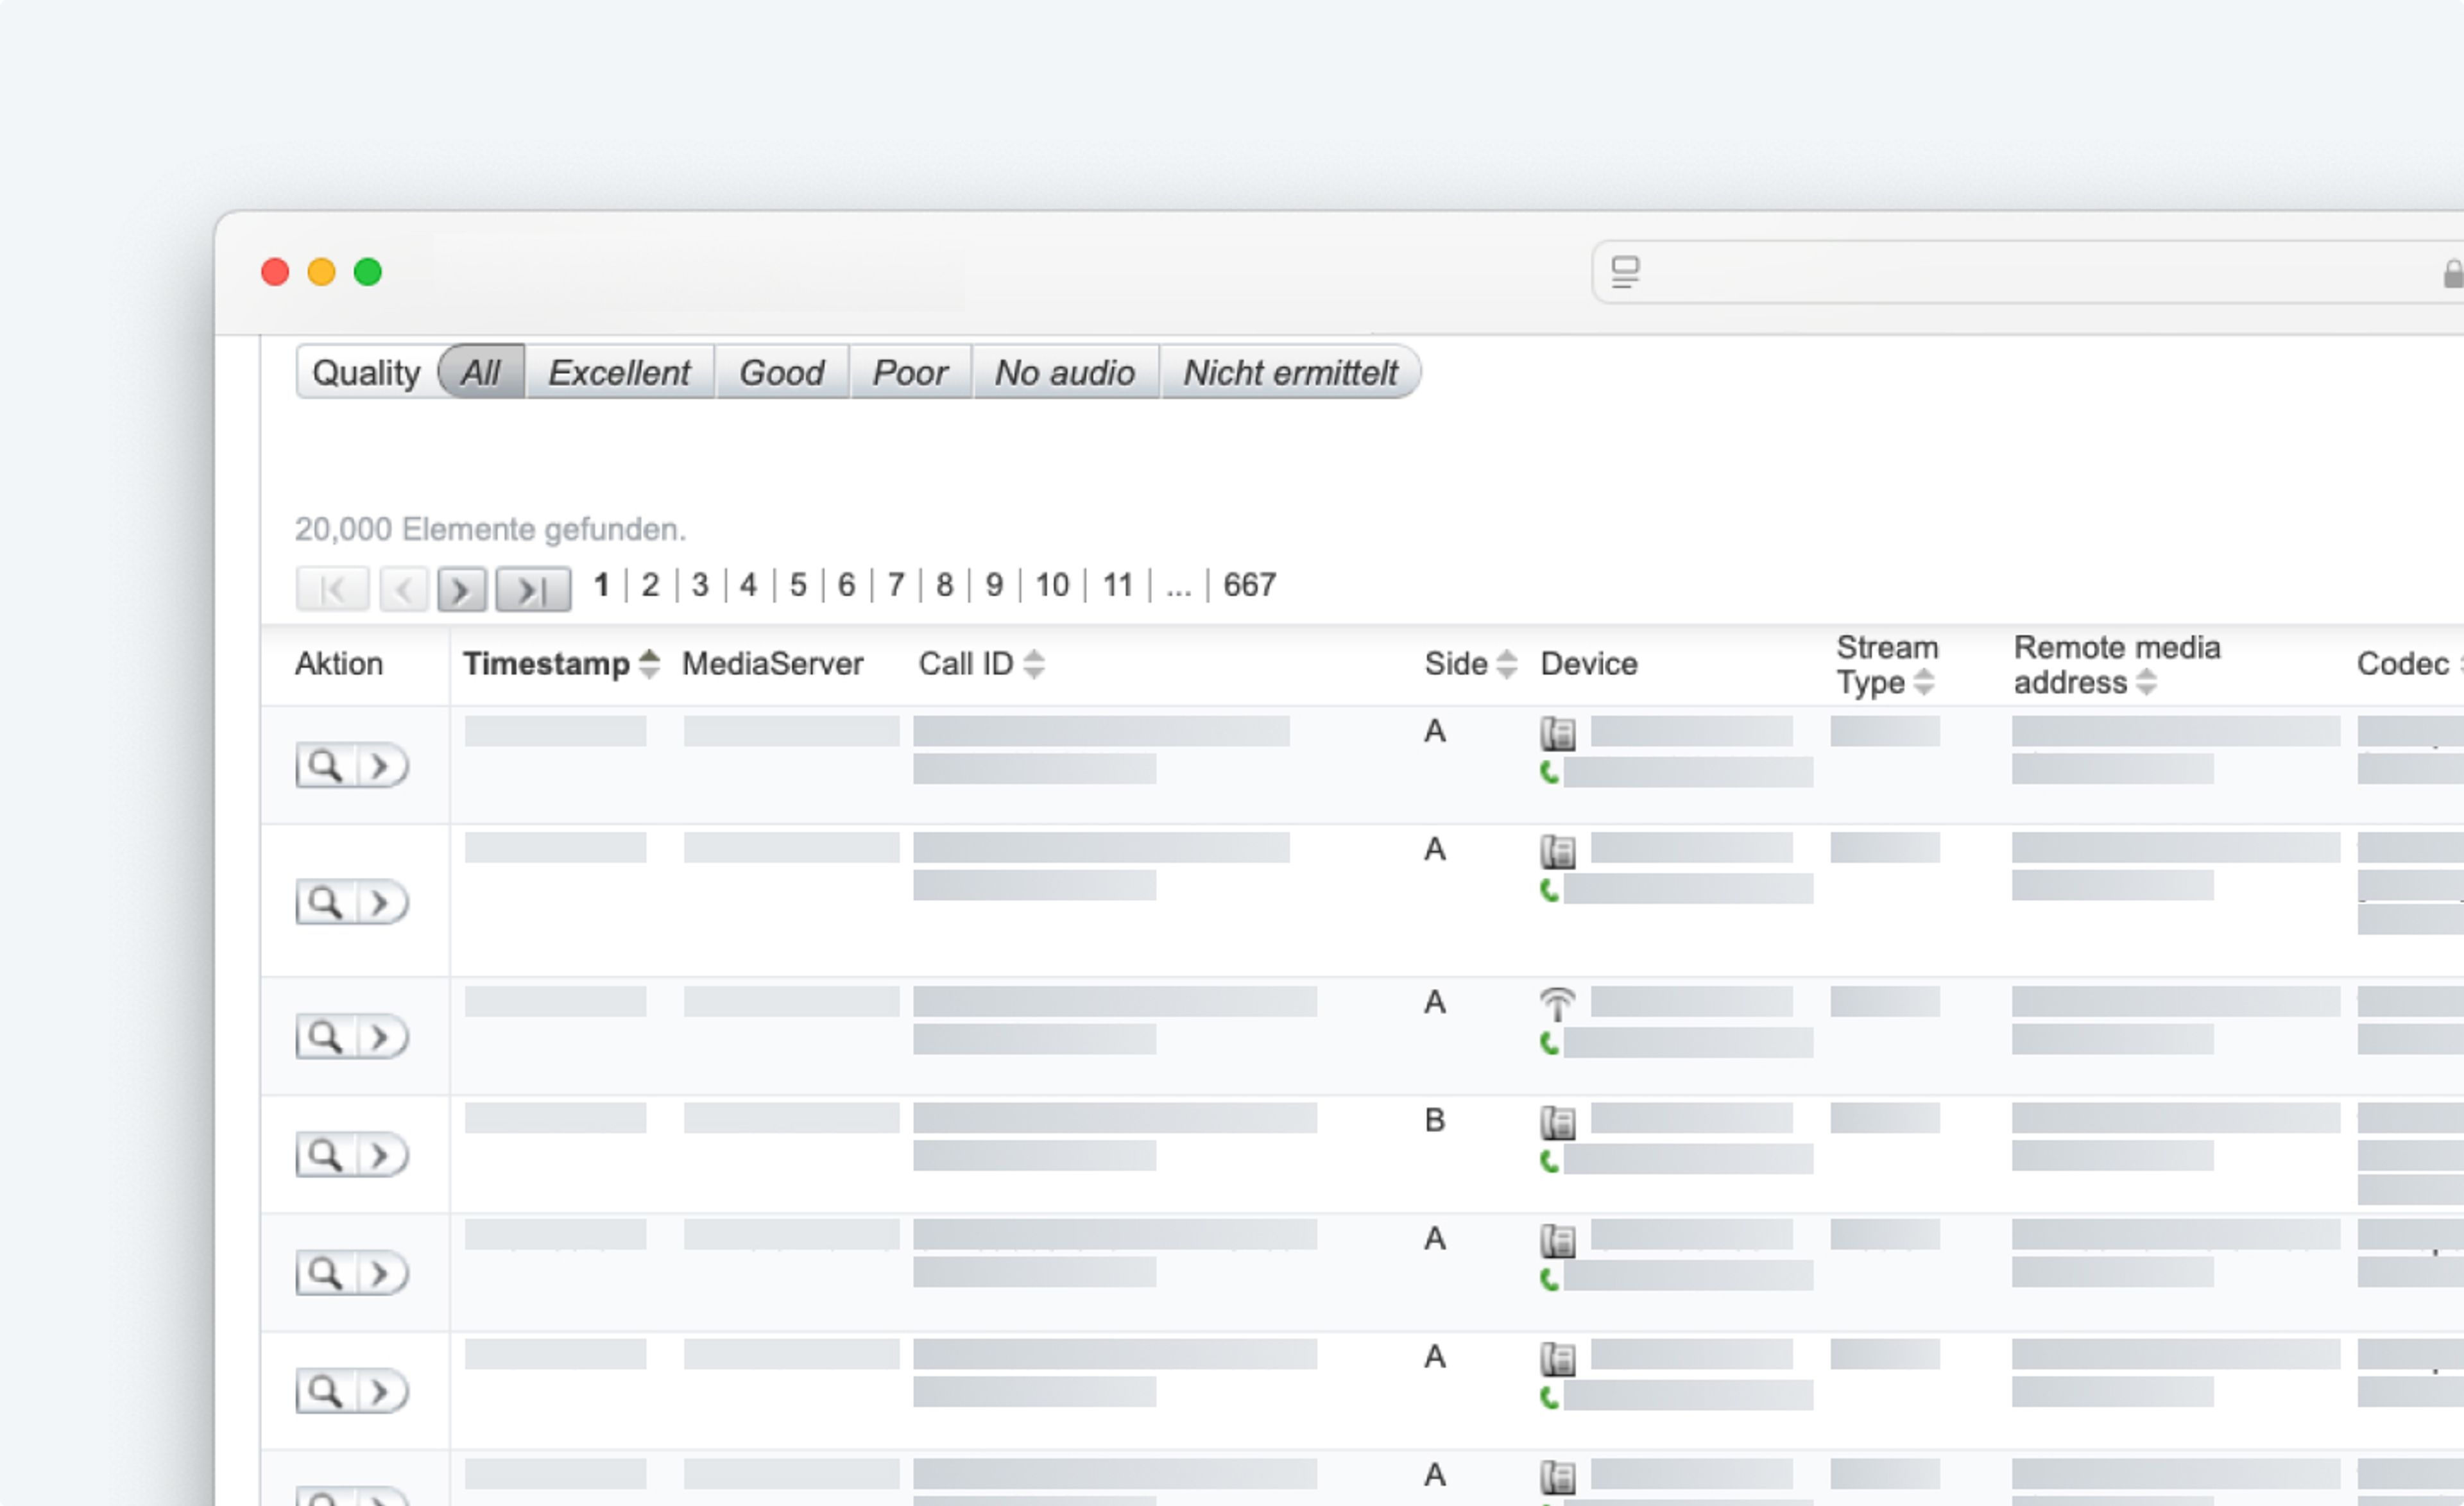
Task: Select the All quality filter
Action: click(x=481, y=373)
